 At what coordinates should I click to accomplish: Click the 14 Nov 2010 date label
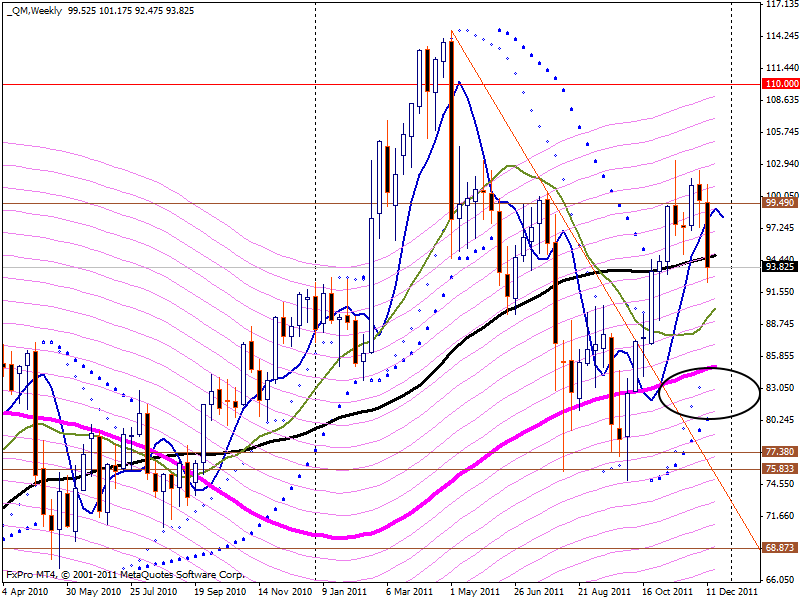pos(285,592)
